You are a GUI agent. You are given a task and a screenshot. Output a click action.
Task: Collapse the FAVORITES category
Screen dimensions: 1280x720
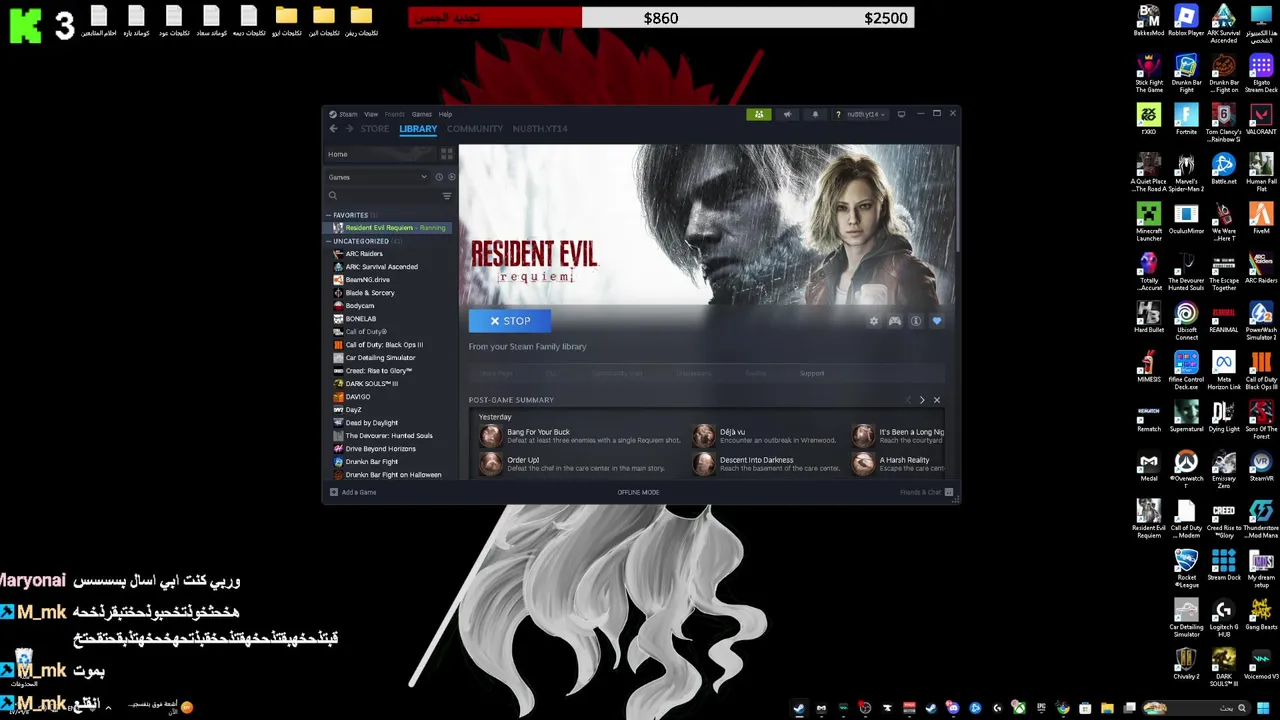[328, 215]
